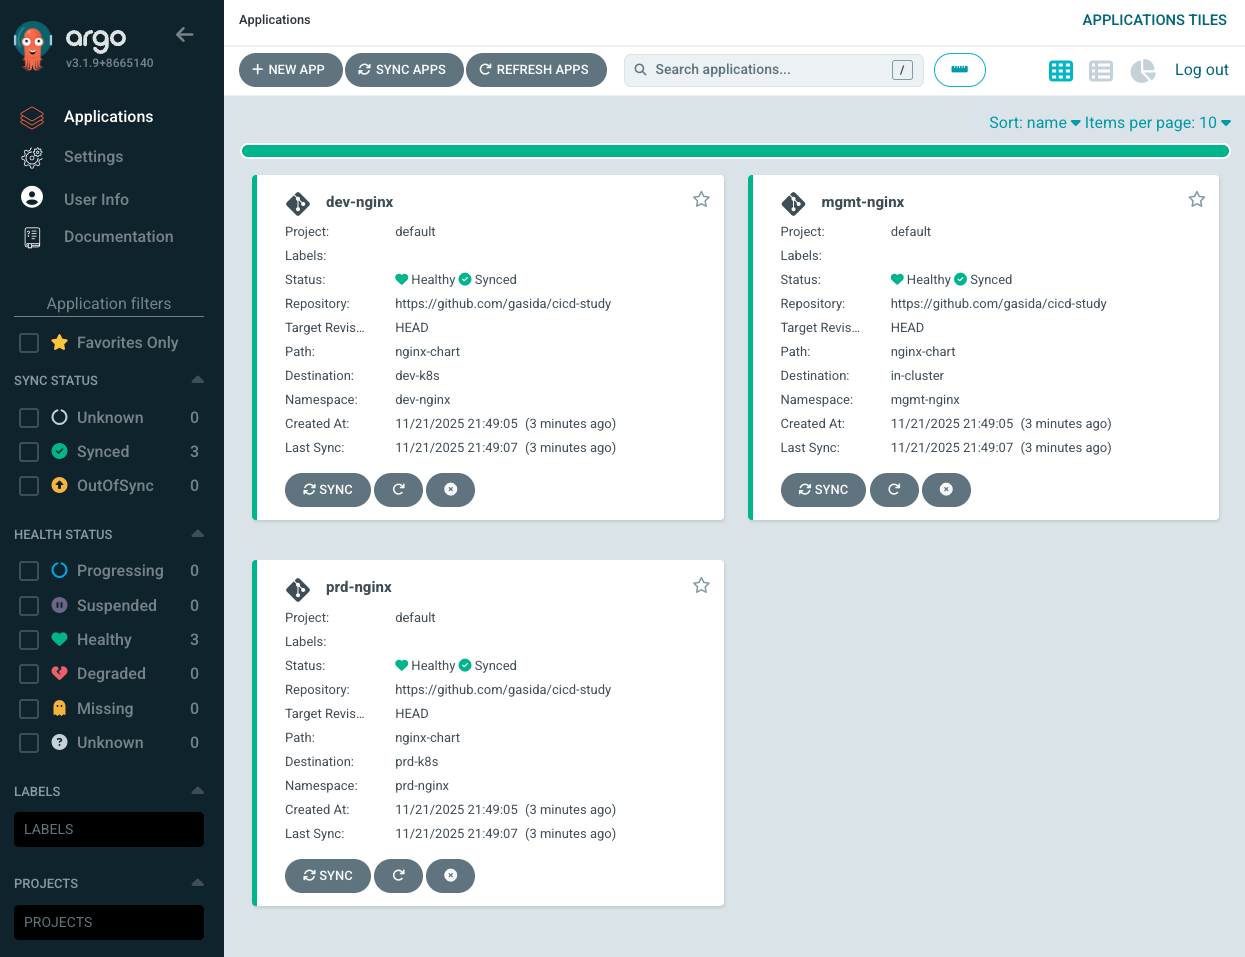Click the green health summary bar
Viewport: 1245px width, 957px height.
[x=735, y=151]
